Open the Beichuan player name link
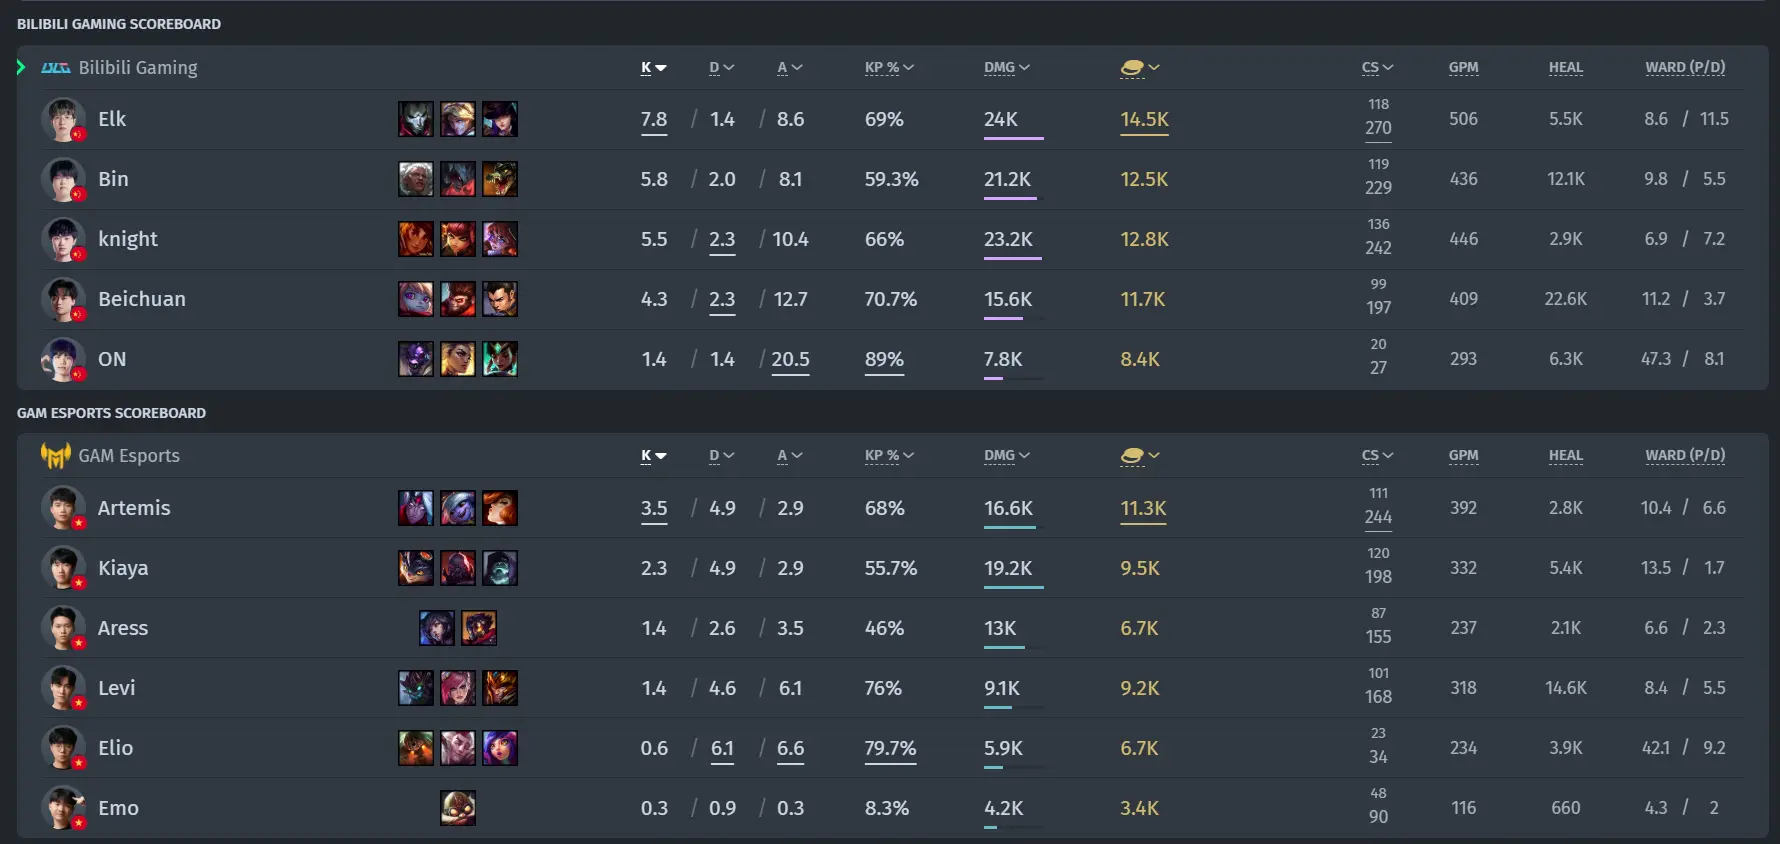This screenshot has width=1780, height=844. point(142,299)
